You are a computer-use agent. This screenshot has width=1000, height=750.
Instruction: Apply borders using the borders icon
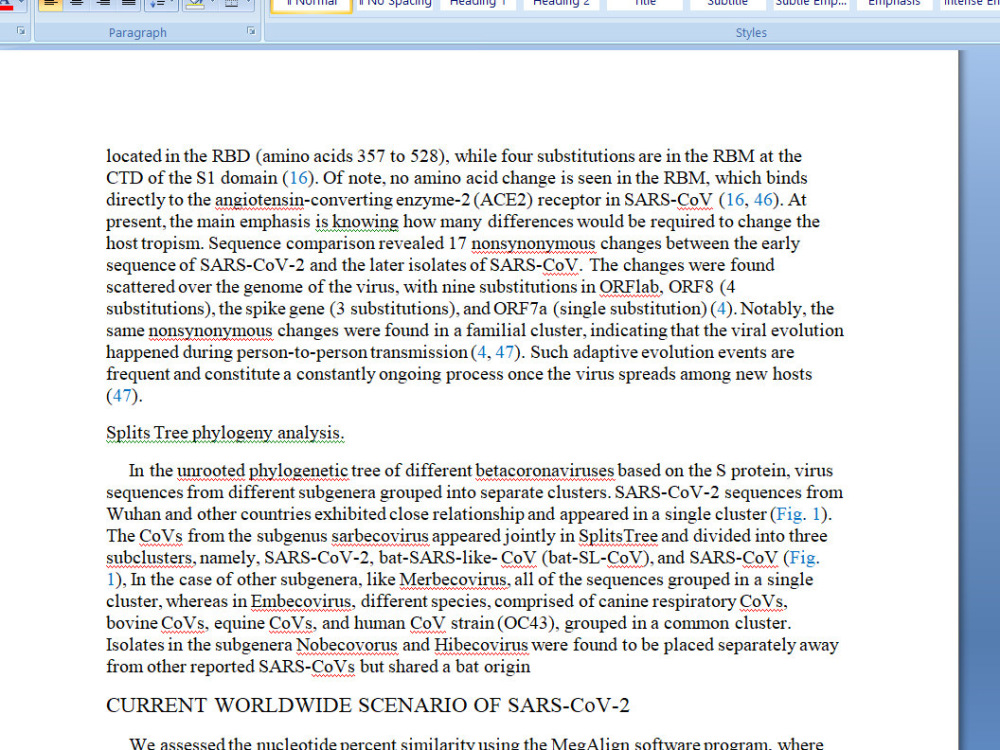tap(232, 3)
